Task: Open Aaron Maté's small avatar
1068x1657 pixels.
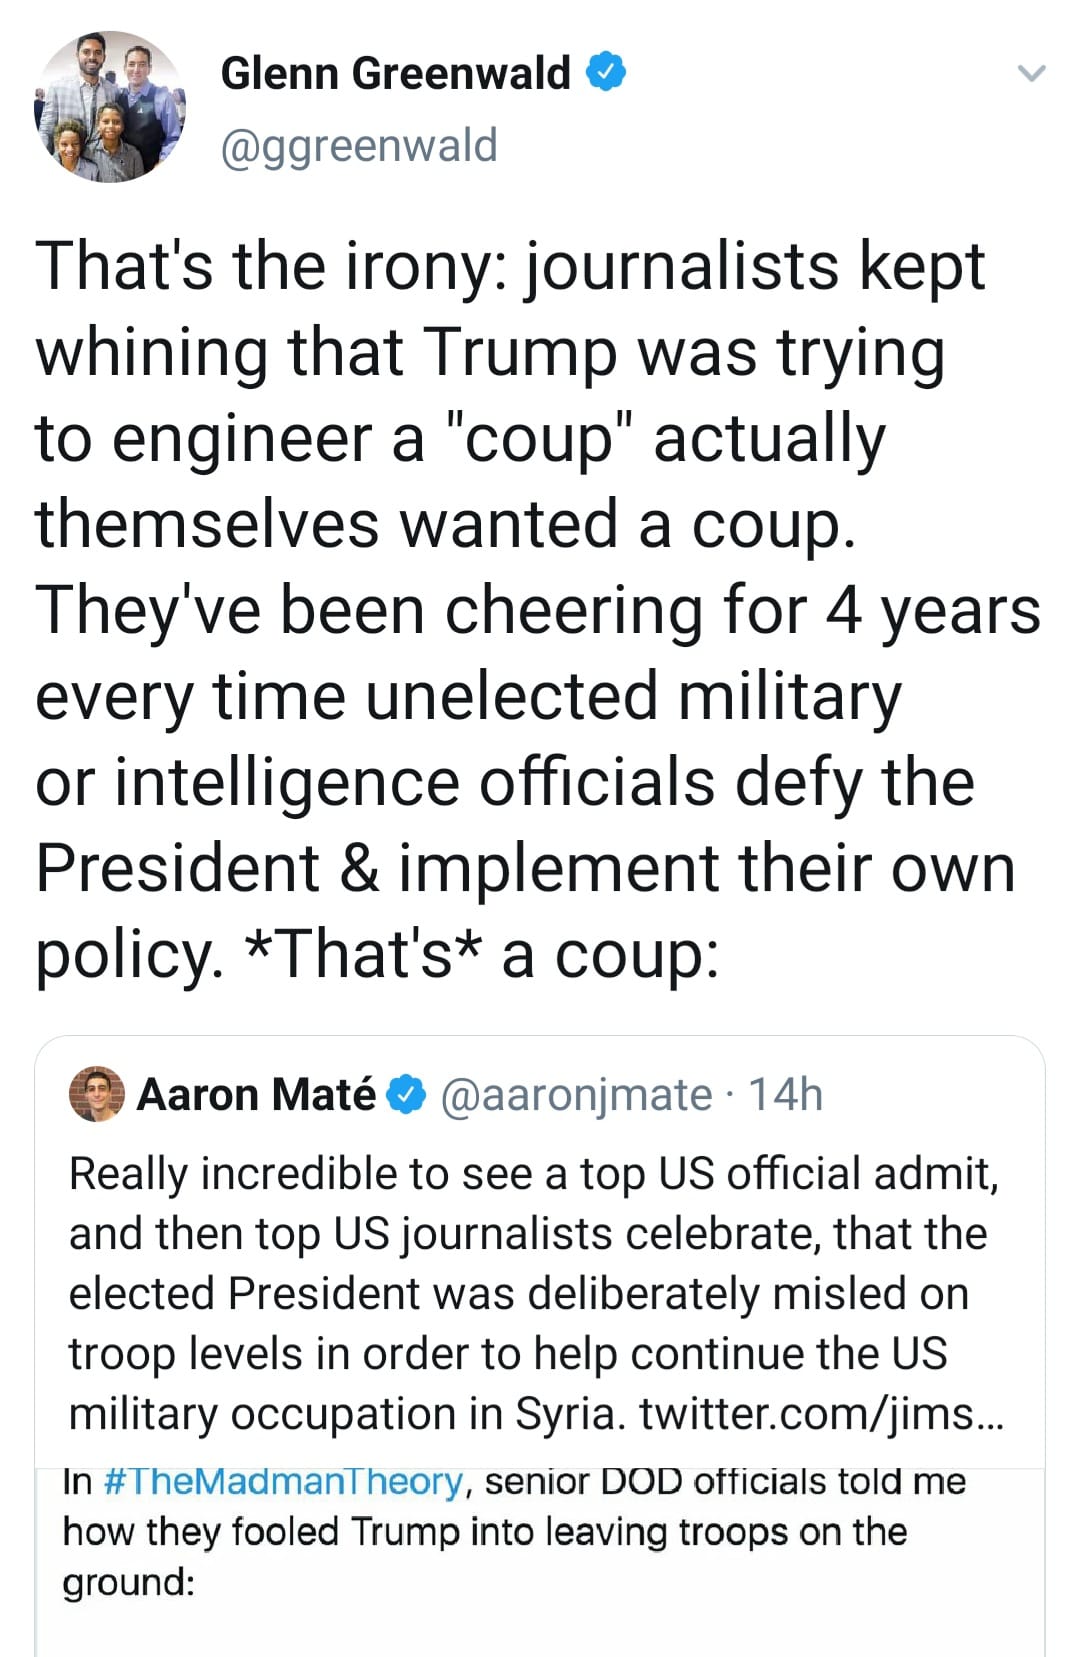Action: (x=96, y=1094)
